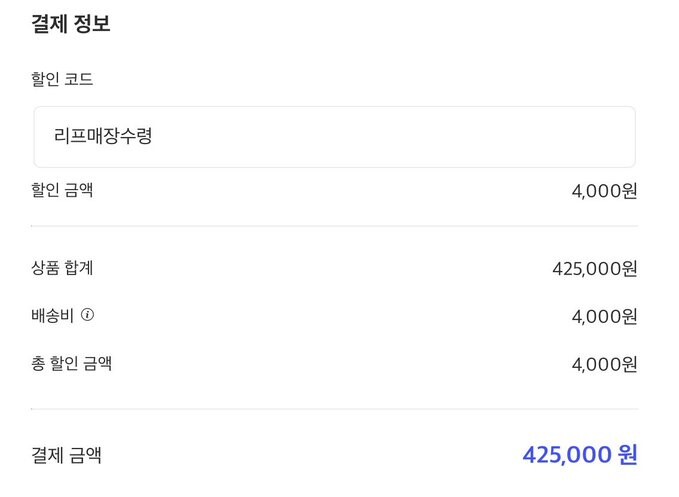
Task: Click the 4,000원 value beside 총 할인 금액
Action: click(604, 364)
